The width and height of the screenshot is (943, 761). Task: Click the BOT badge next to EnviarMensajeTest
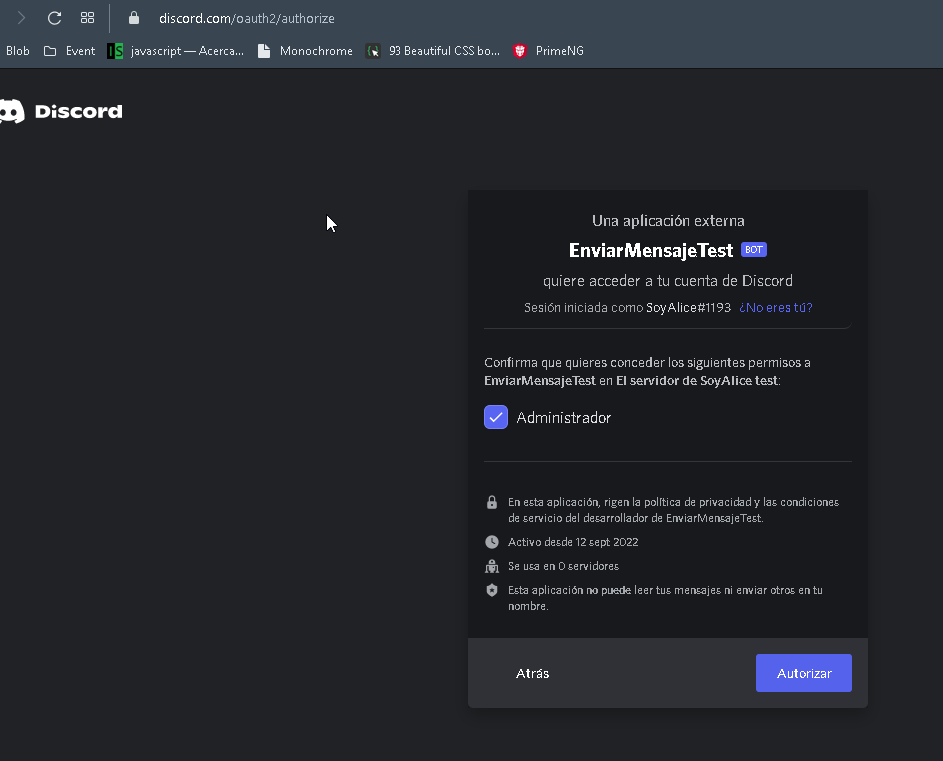(x=753, y=249)
